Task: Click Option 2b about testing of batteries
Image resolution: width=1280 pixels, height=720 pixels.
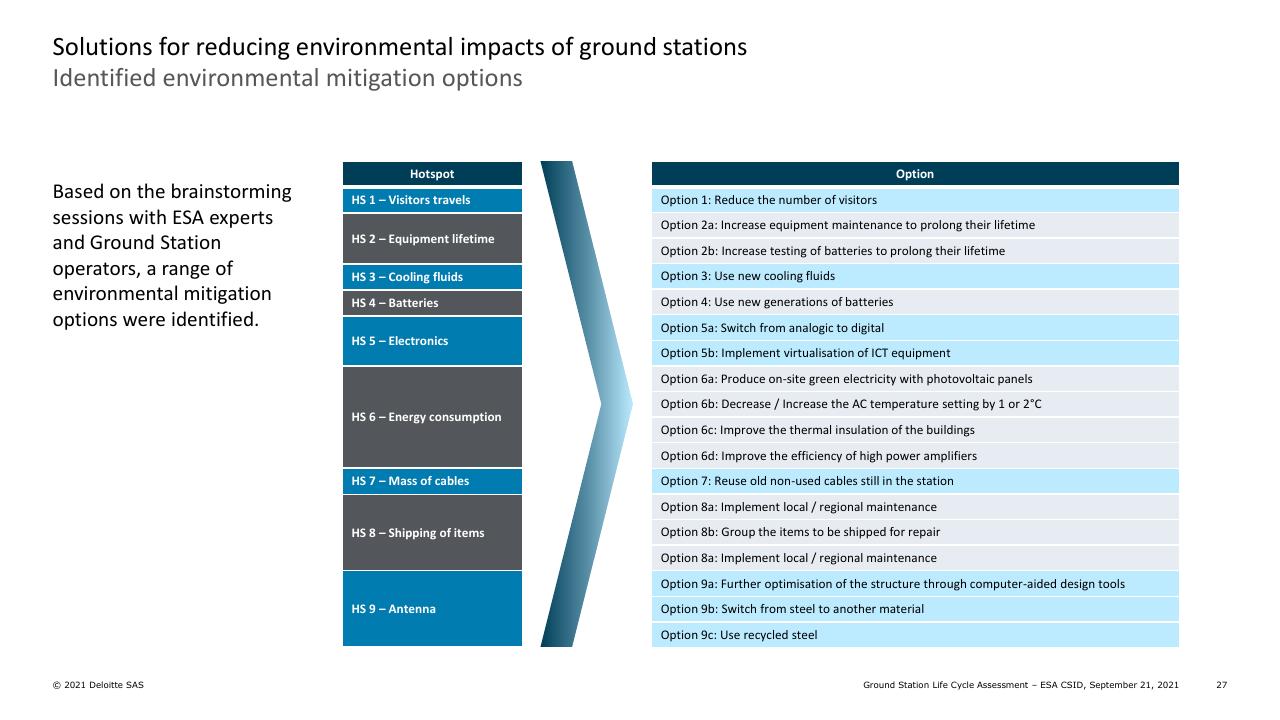Action: pos(915,251)
